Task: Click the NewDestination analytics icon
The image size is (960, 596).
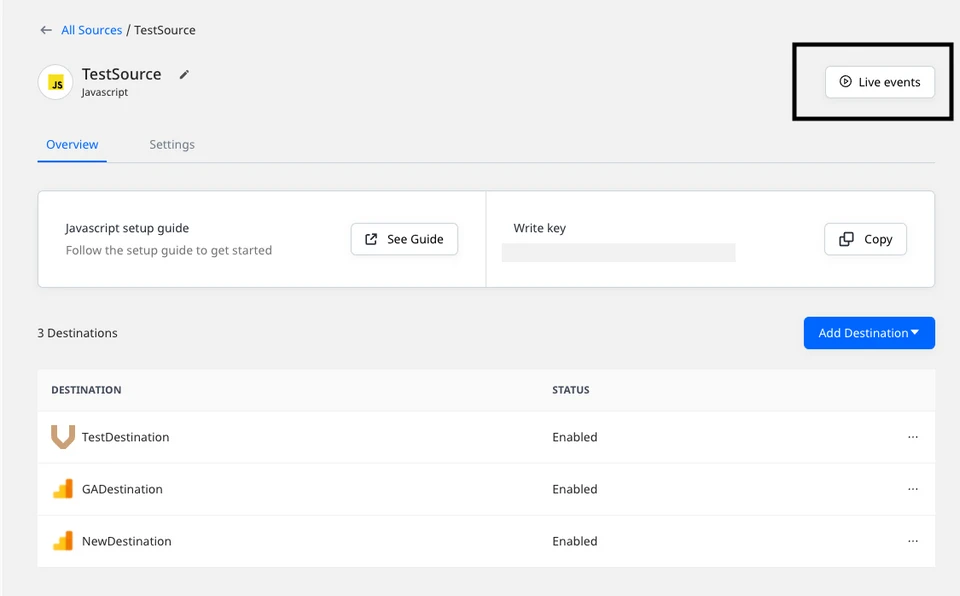Action: pos(63,541)
